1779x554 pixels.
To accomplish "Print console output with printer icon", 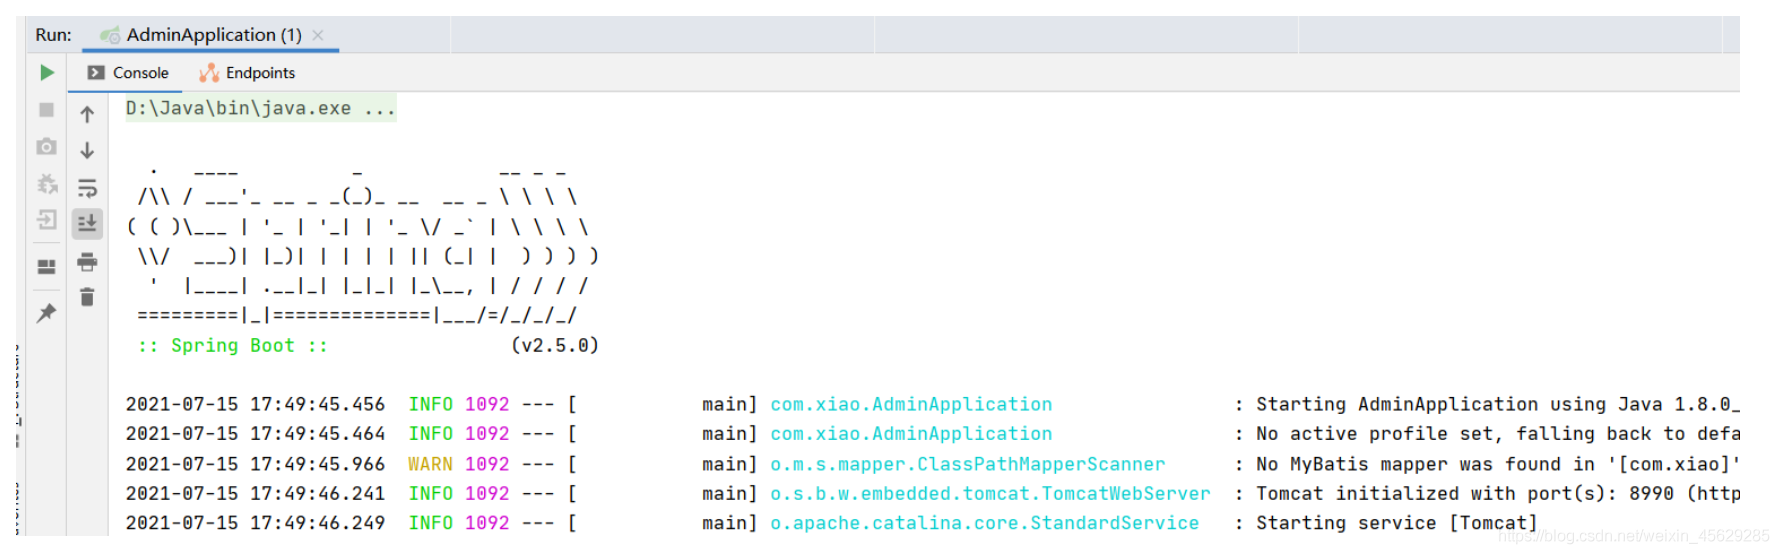I will click(x=87, y=262).
